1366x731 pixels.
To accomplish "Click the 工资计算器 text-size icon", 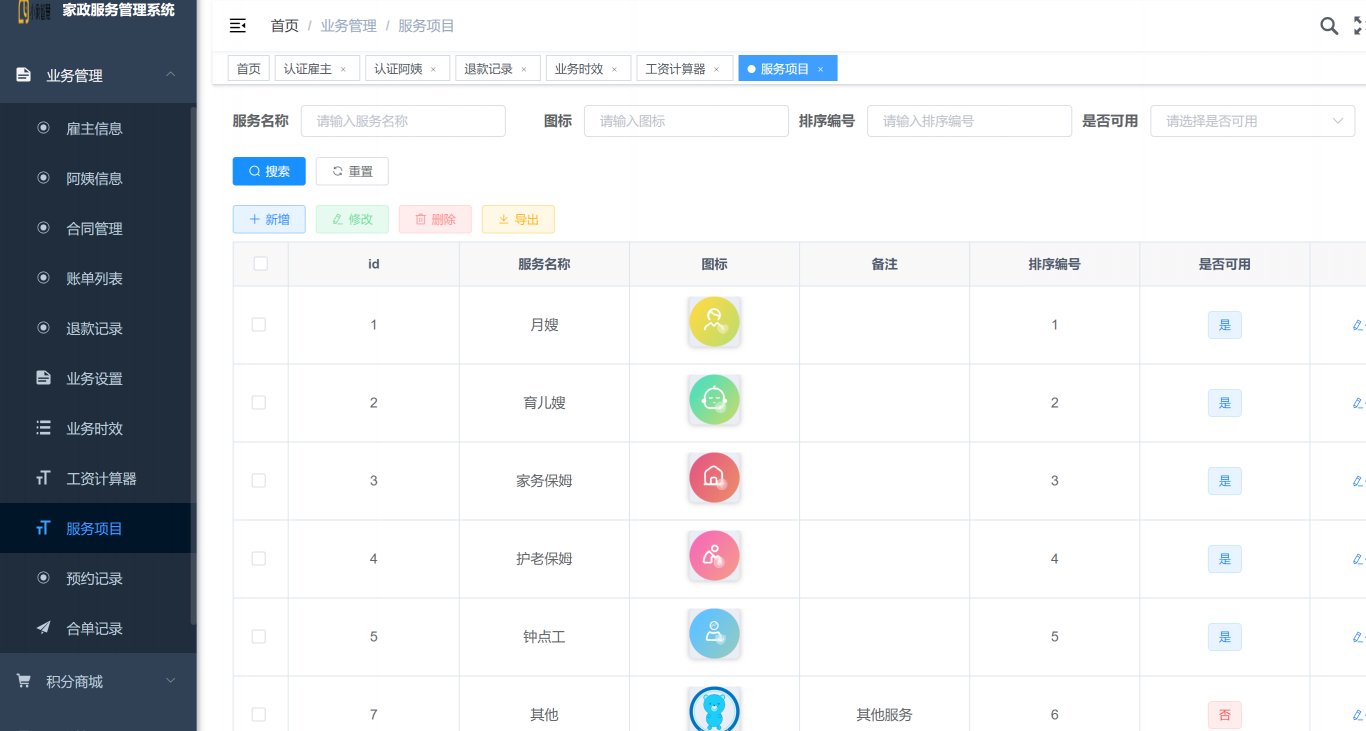I will click(43, 478).
